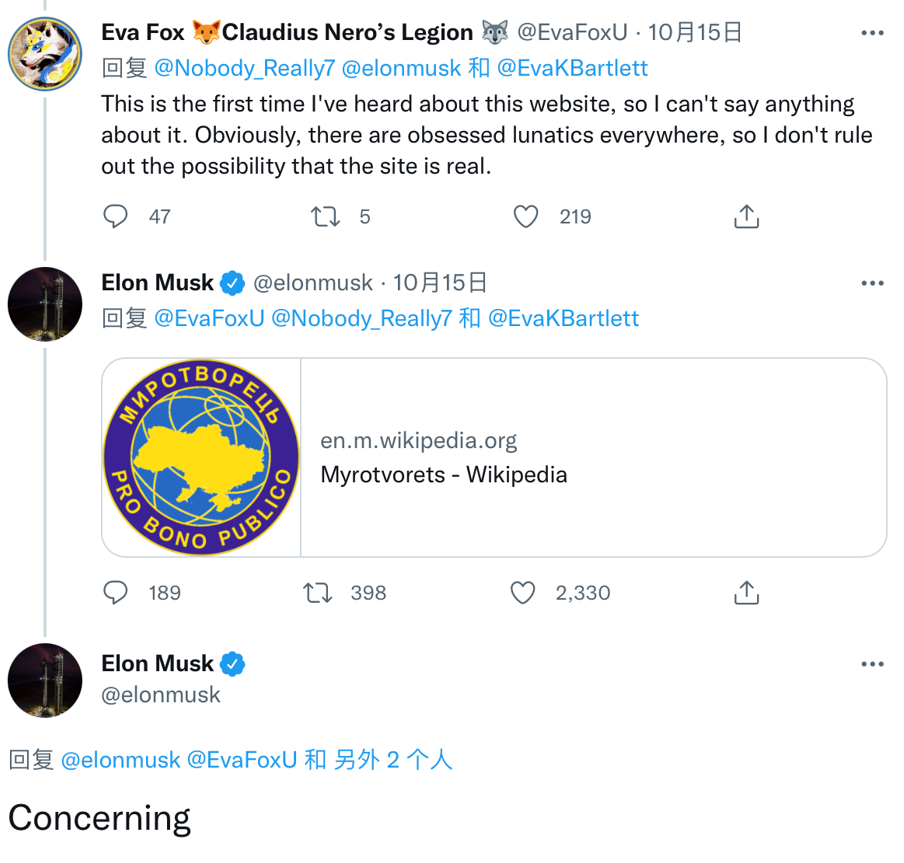904x863 pixels.
Task: Open @EvaKBartlett mention in Elon's reply line
Action: (x=563, y=318)
